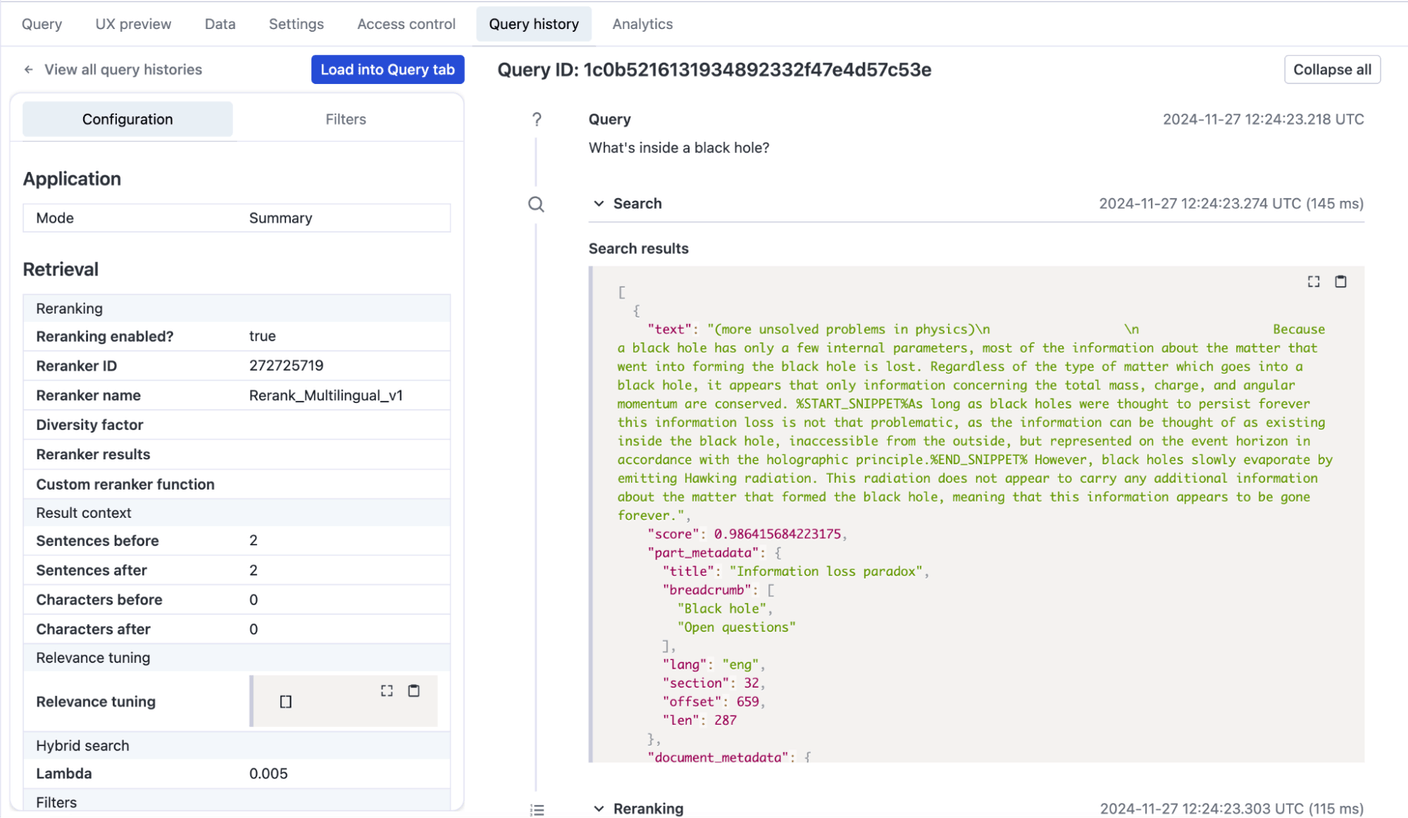Open the UX preview tab
The width and height of the screenshot is (1408, 818).
[x=133, y=24]
